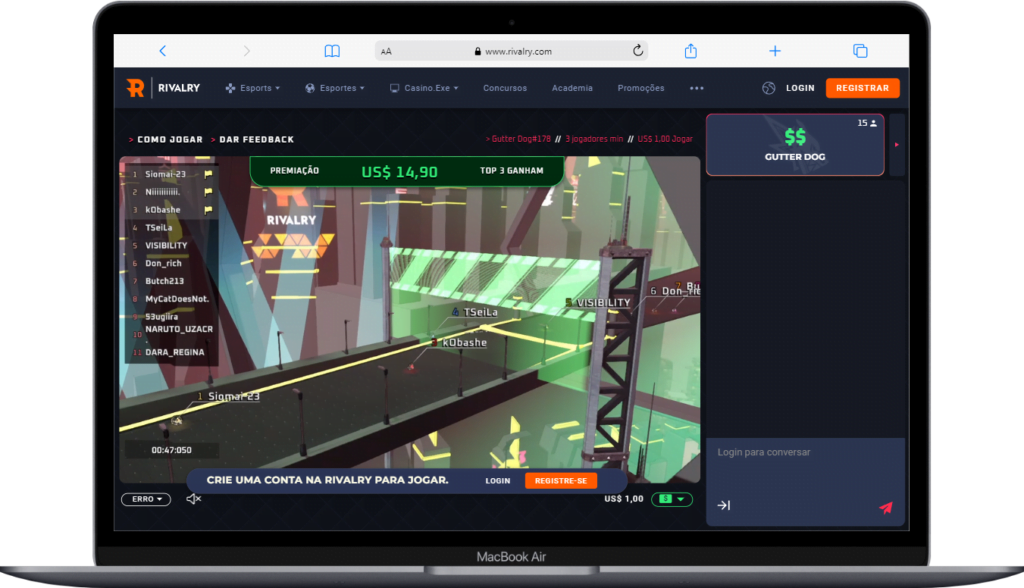This screenshot has width=1024, height=588.
Task: Click LOGIN in the create-account banner
Action: (498, 481)
